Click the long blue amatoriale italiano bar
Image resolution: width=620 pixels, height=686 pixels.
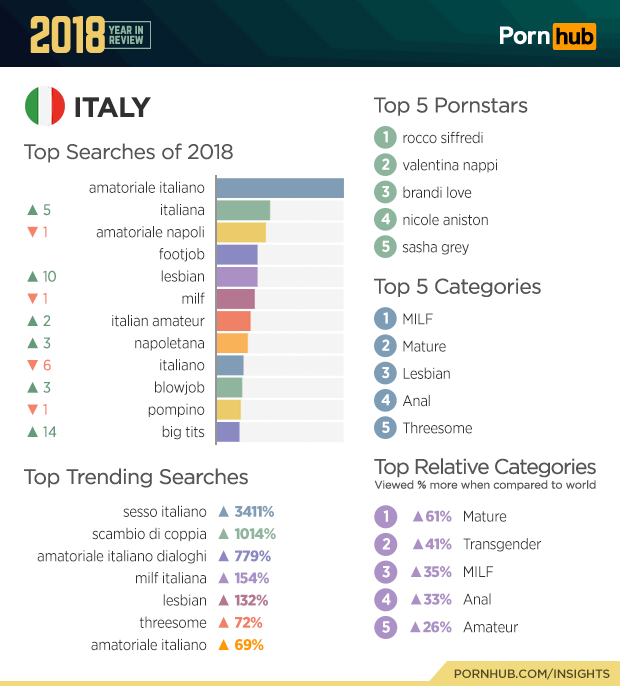(x=280, y=188)
